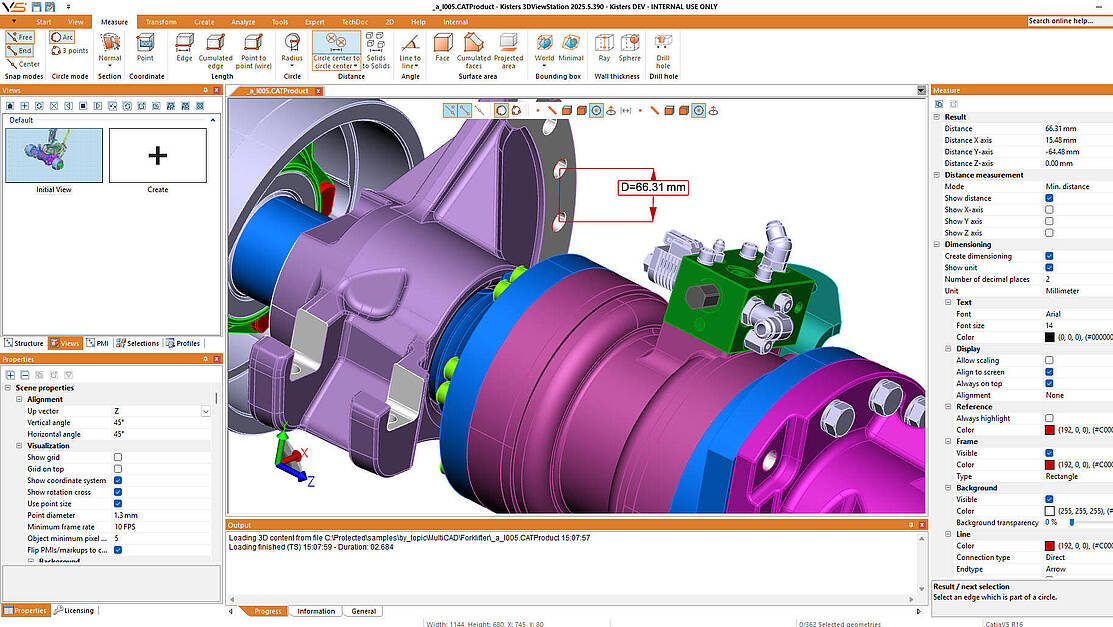Click the Drill hole measurement icon

coord(663,47)
